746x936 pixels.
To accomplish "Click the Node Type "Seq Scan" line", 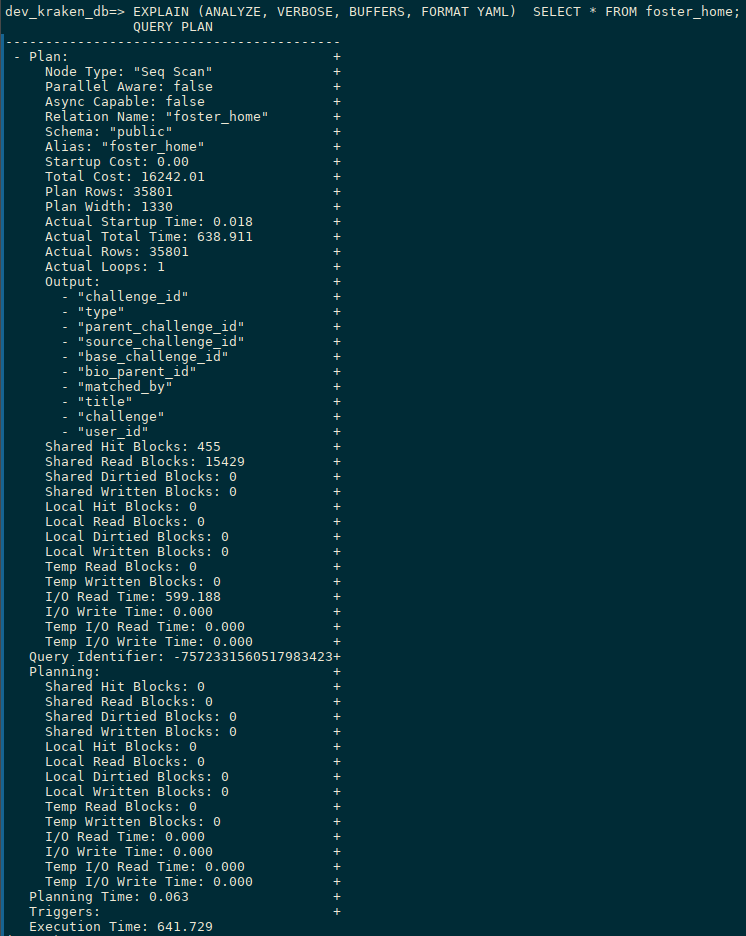I will pos(128,72).
